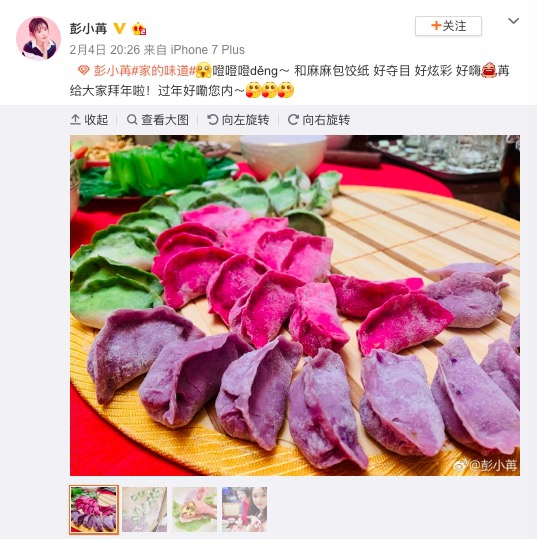
Task: Click the membership badge next to the username
Action: (139, 29)
